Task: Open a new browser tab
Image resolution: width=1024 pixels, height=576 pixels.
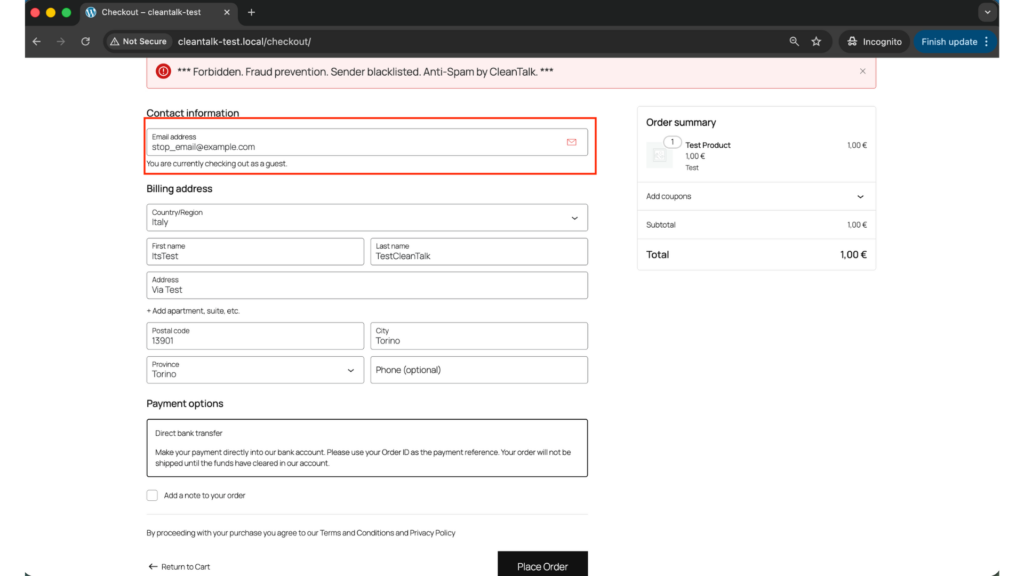Action: pyautogui.click(x=250, y=12)
